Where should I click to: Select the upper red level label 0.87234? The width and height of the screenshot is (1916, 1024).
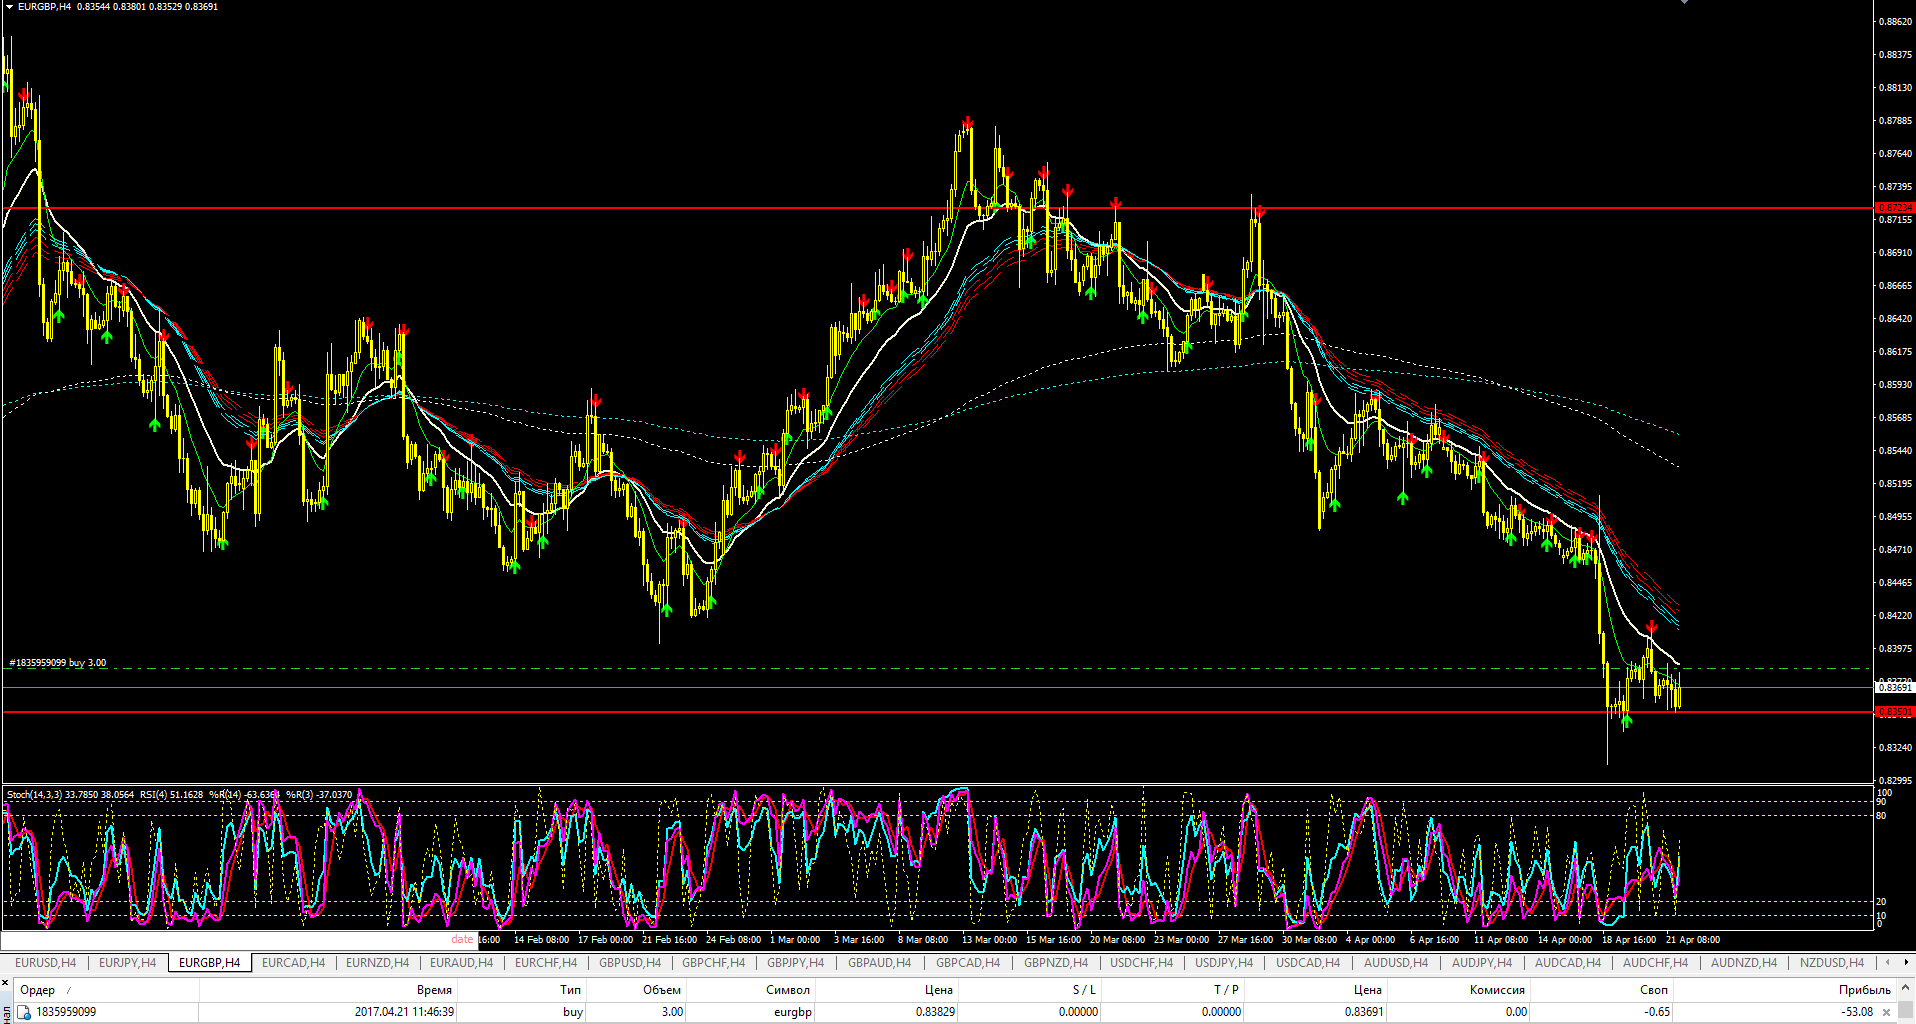tap(1894, 208)
